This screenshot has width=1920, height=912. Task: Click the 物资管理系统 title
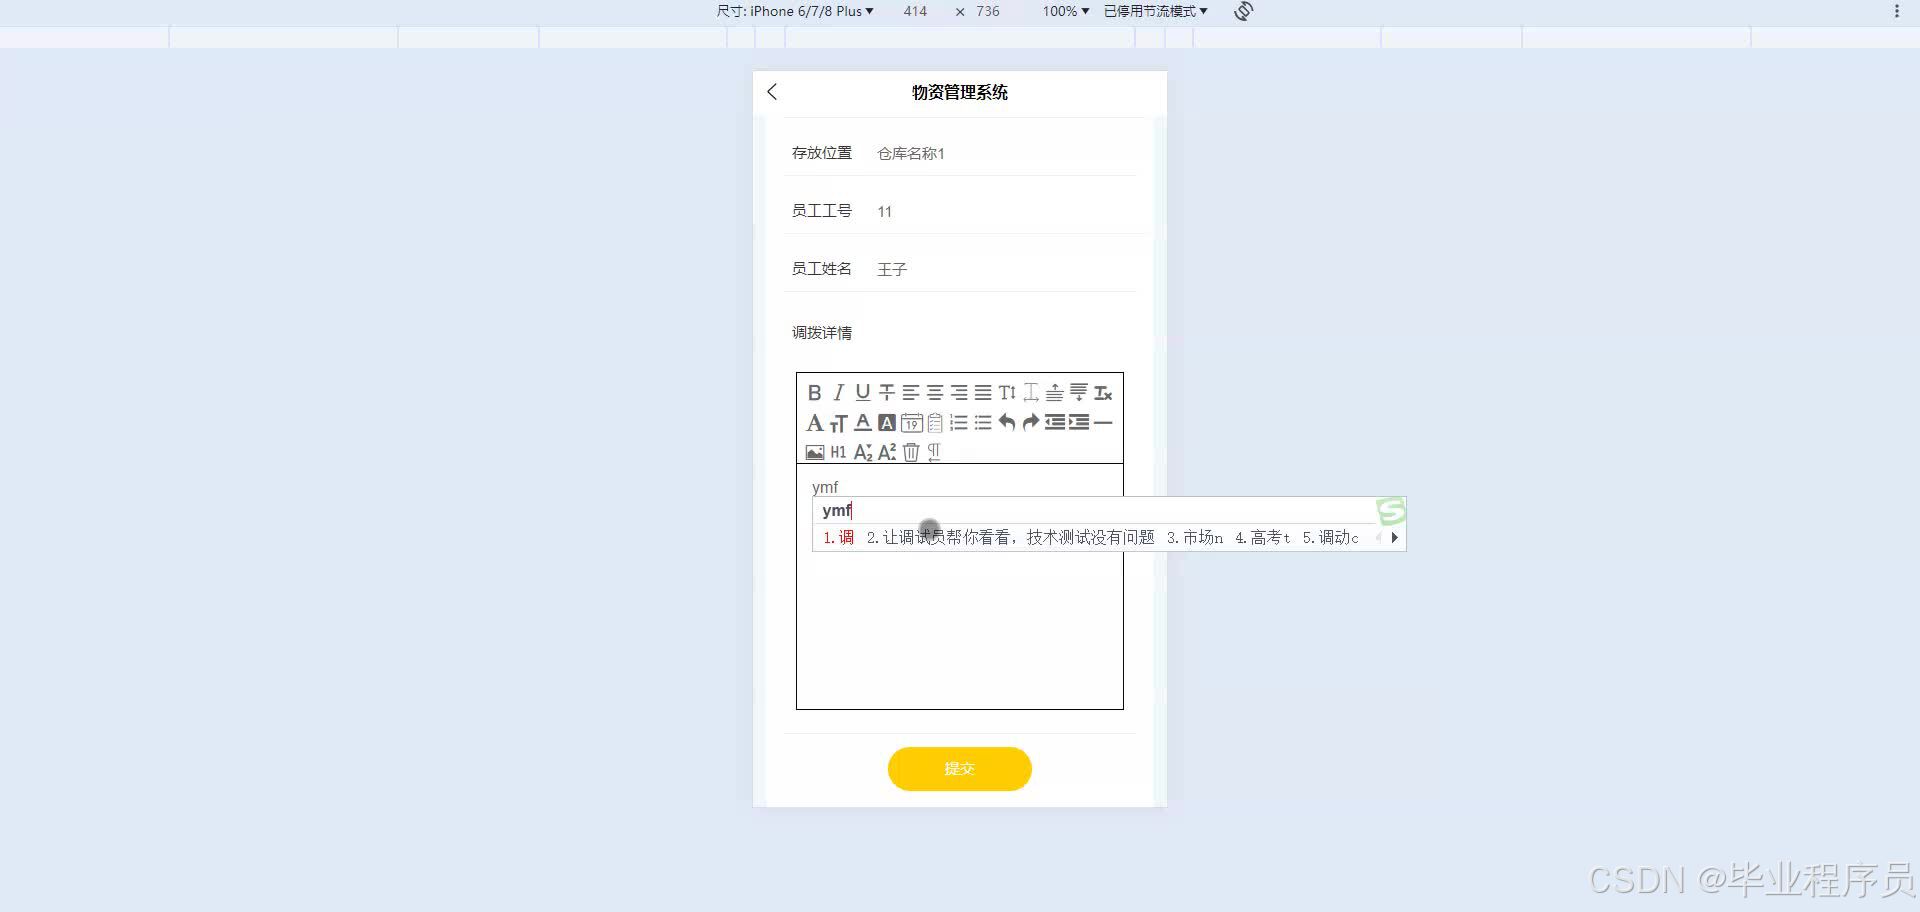[x=960, y=92]
